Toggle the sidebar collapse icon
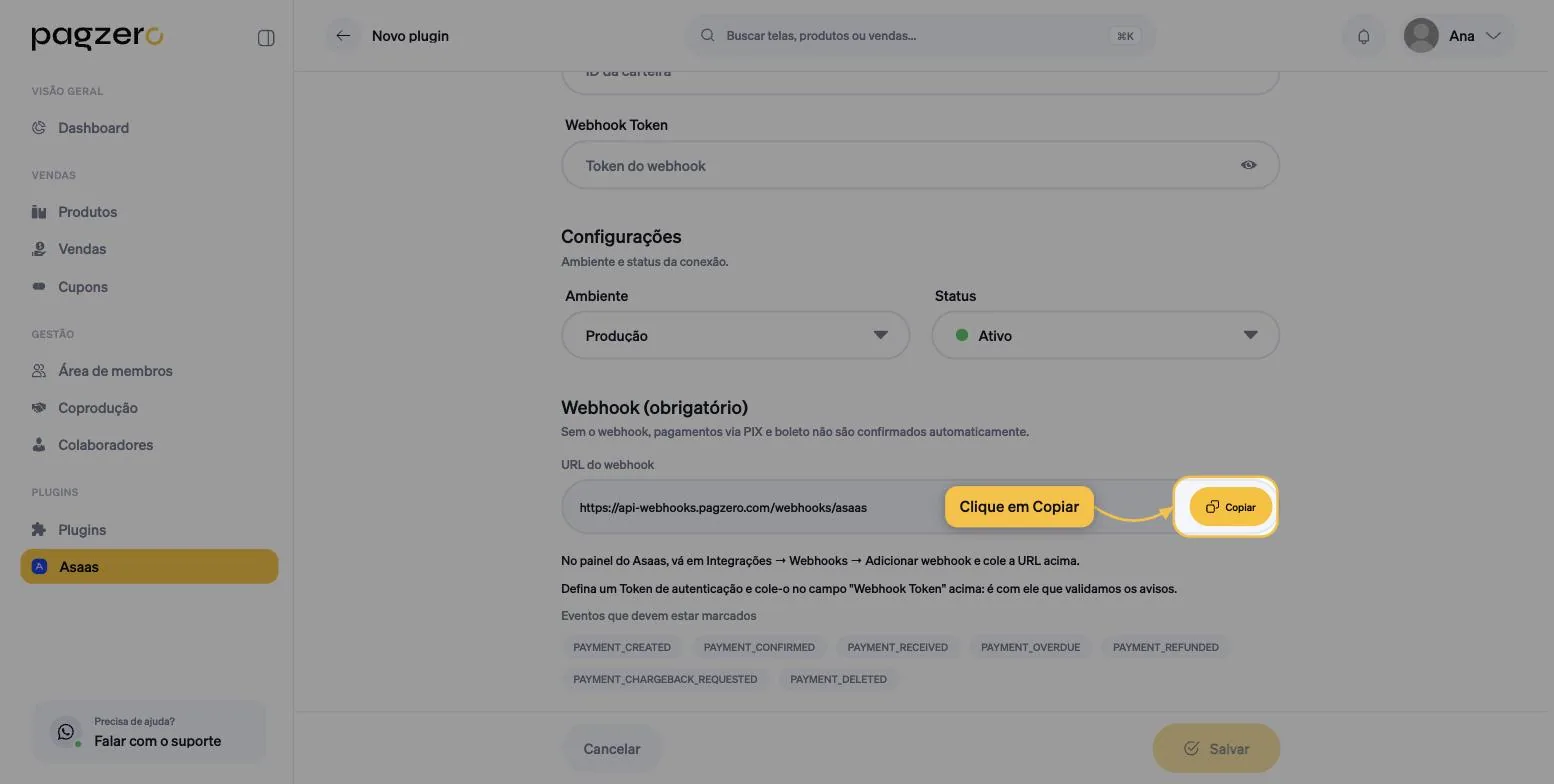Screen dimensions: 1554x784 point(266,38)
